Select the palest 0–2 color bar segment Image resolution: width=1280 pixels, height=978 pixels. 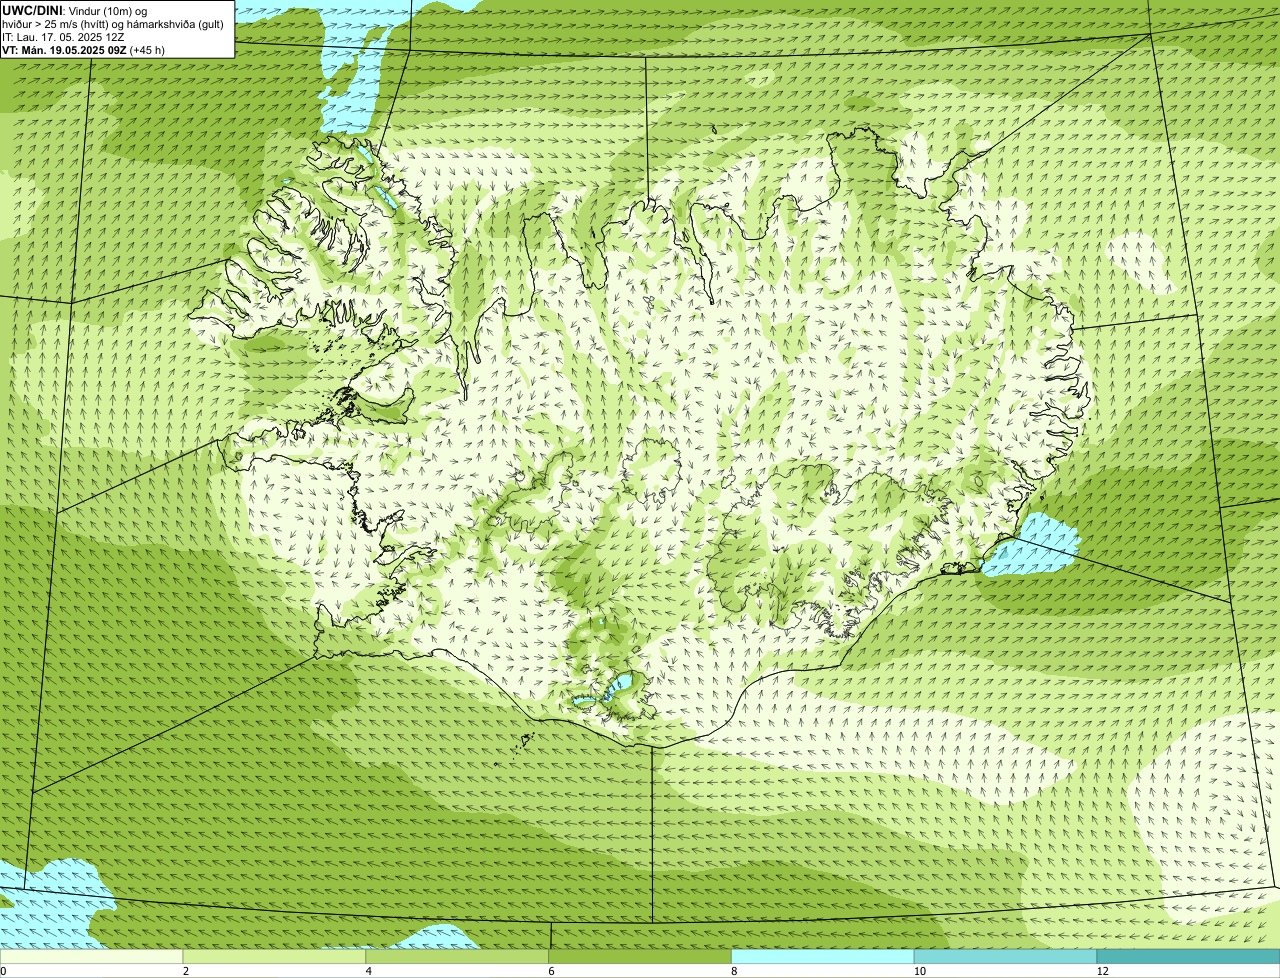pos(92,957)
